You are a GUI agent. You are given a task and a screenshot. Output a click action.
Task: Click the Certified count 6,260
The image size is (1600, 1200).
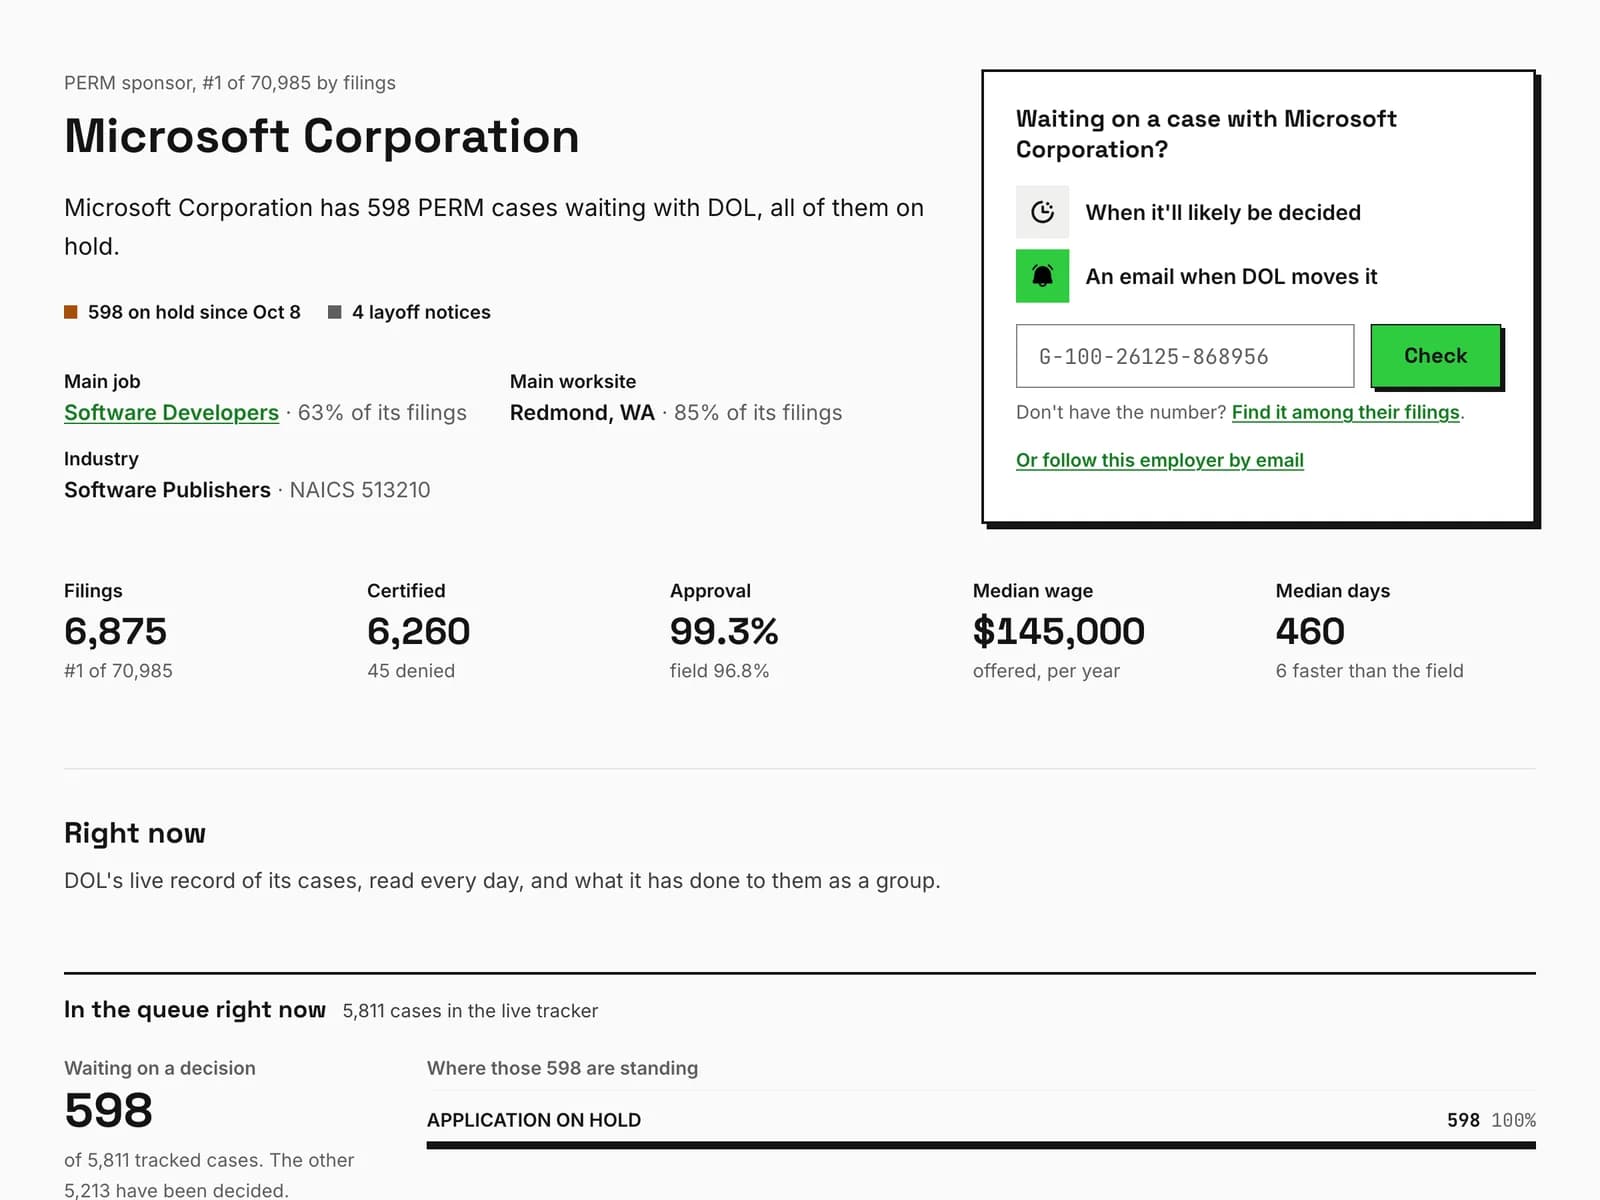click(418, 631)
